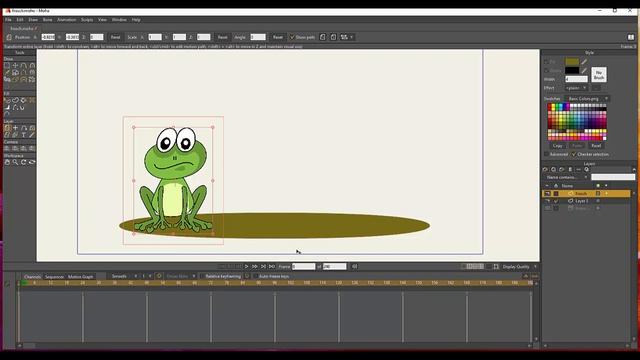Viewport: 640px width, 360px height.
Task: Select the Set Origin tool in the Layer tools
Action: click(x=15, y=128)
